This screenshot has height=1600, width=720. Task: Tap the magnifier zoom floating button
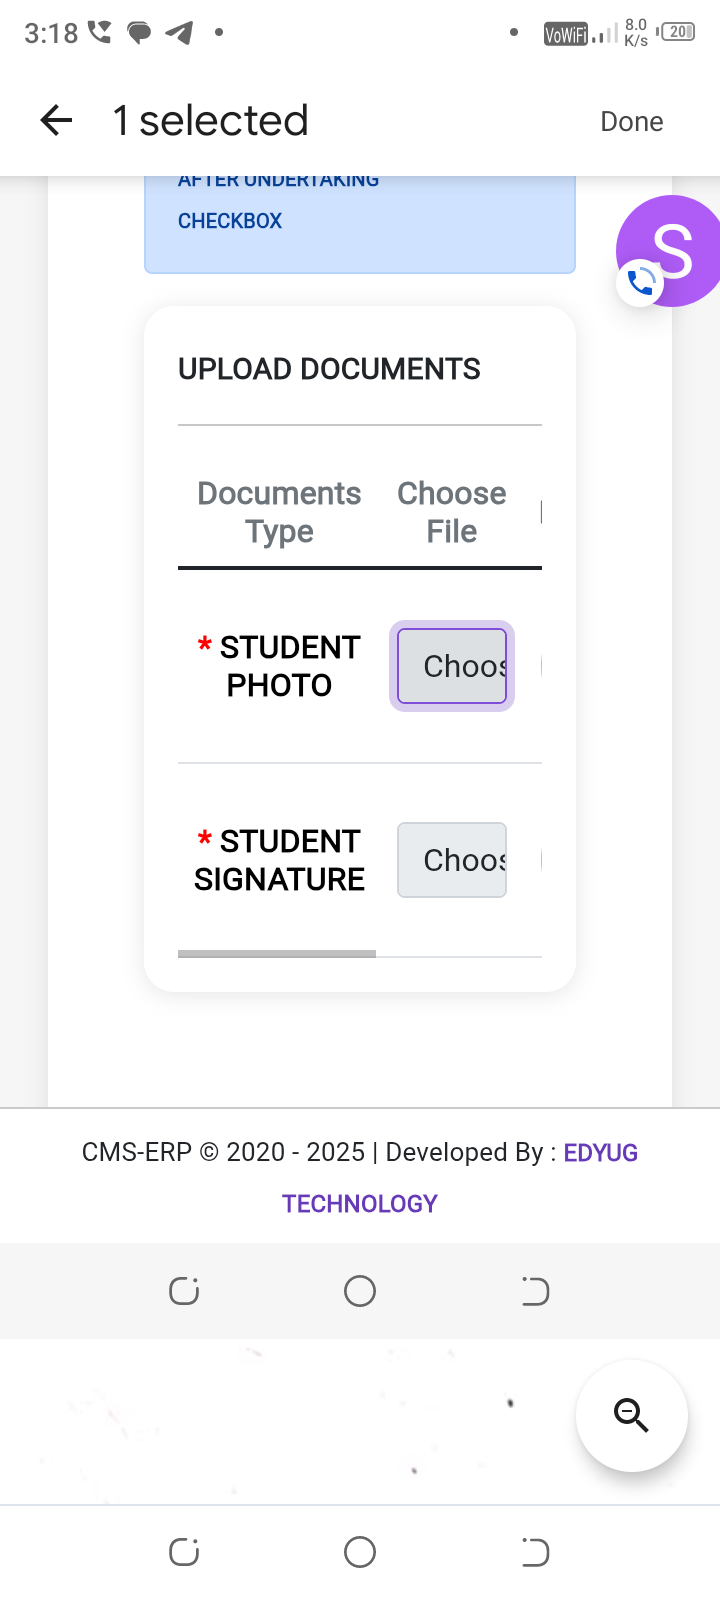pyautogui.click(x=631, y=1415)
